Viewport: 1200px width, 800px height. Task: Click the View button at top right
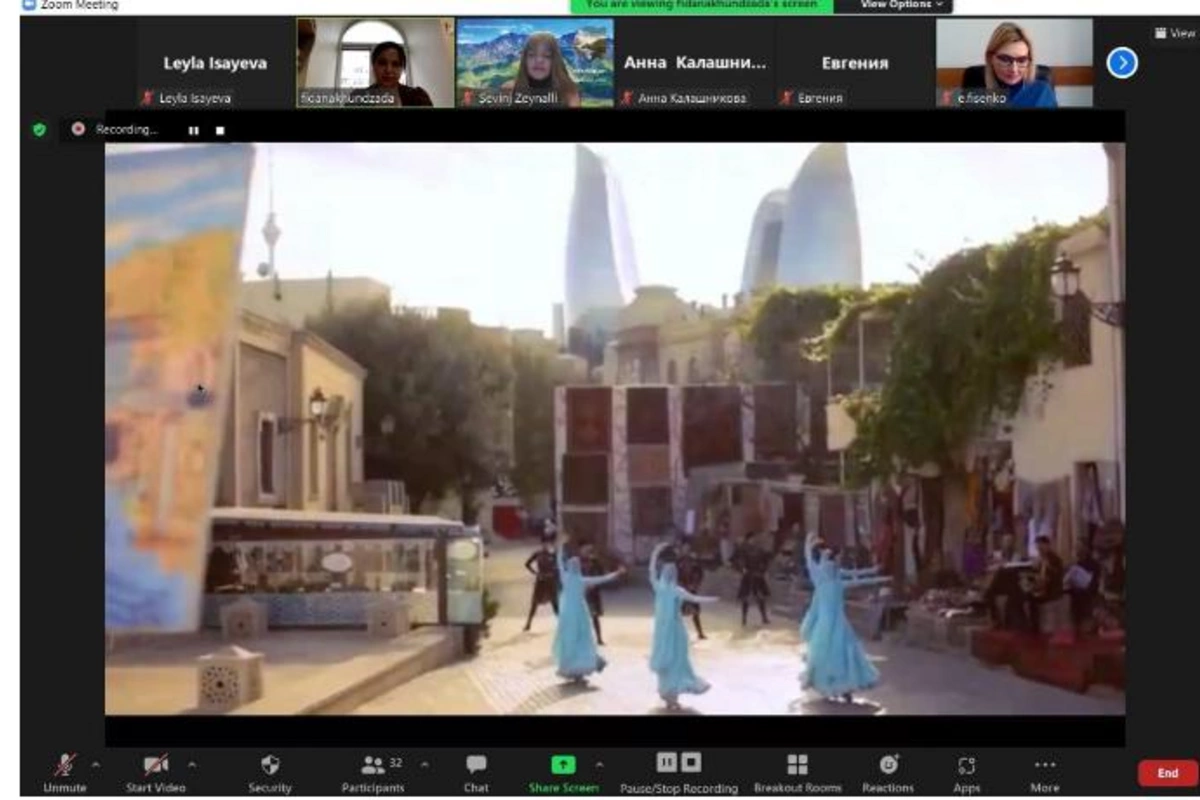[x=1176, y=33]
